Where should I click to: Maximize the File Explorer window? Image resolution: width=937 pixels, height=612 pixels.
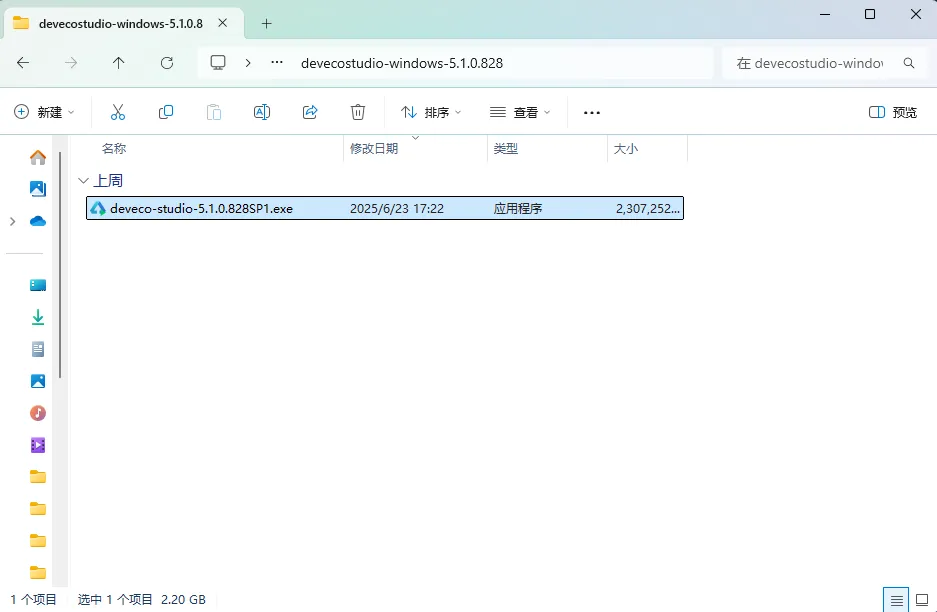[x=870, y=14]
